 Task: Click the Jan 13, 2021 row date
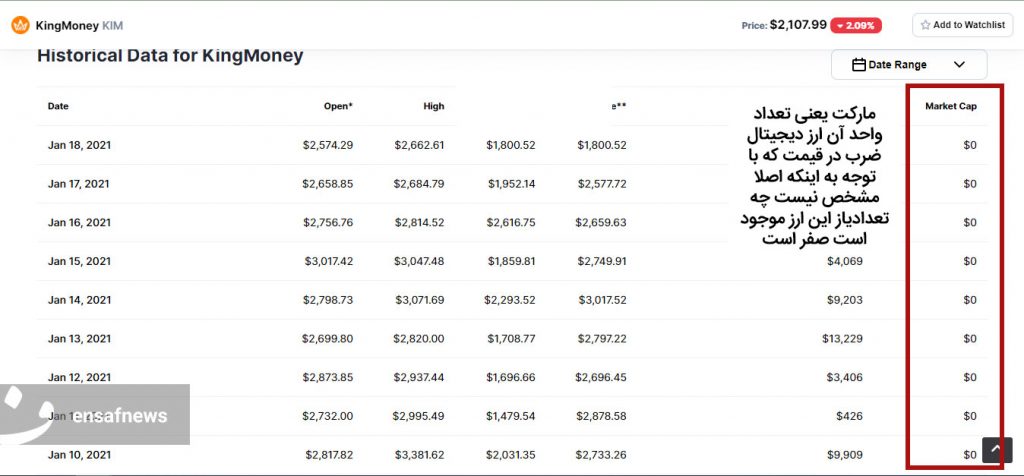click(79, 339)
